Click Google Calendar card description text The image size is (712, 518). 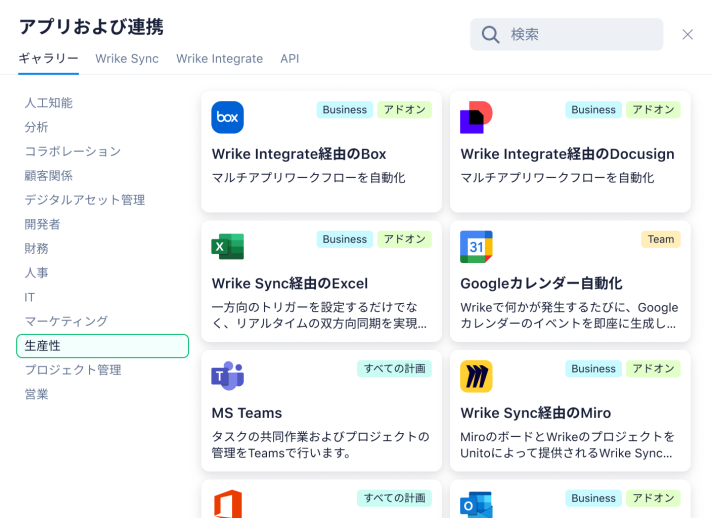[569, 316]
